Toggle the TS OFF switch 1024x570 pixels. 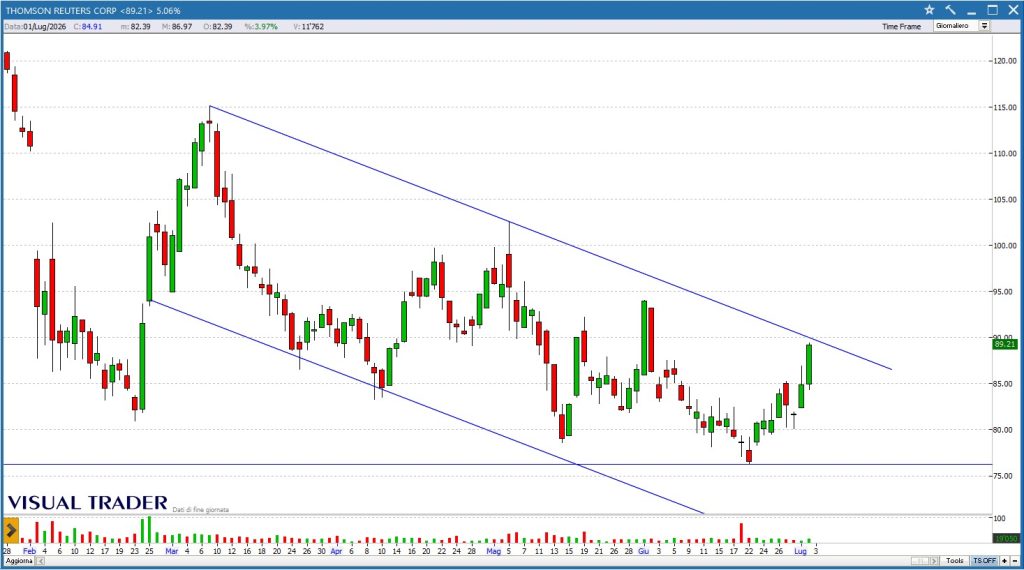pyautogui.click(x=984, y=561)
